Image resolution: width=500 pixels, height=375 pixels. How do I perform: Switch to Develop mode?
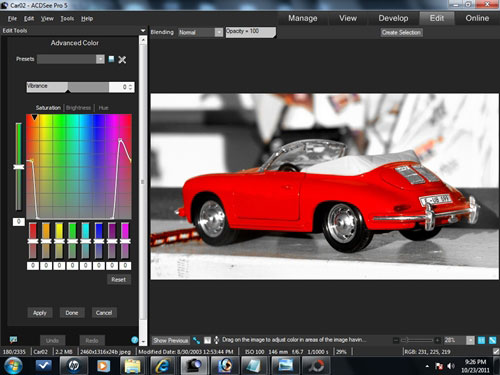(393, 18)
